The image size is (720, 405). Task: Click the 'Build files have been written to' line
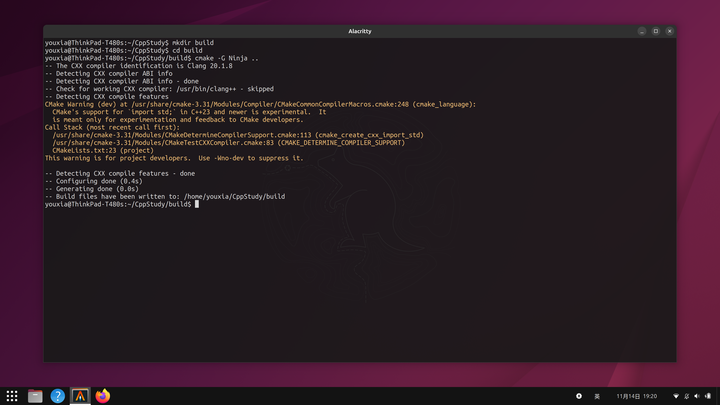point(165,197)
